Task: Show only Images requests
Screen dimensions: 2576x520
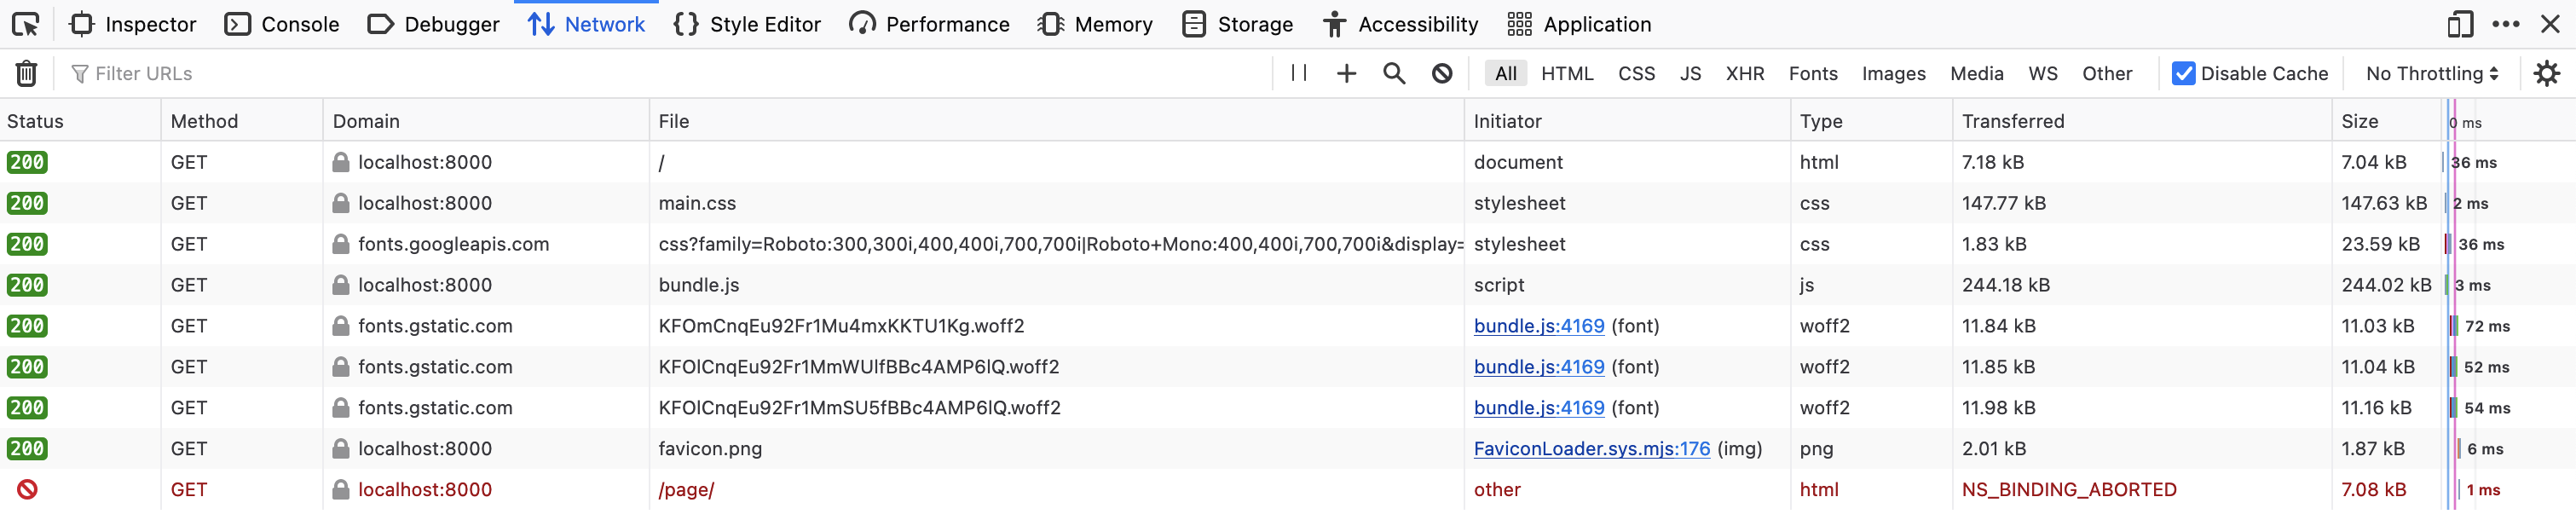Action: coord(1893,73)
